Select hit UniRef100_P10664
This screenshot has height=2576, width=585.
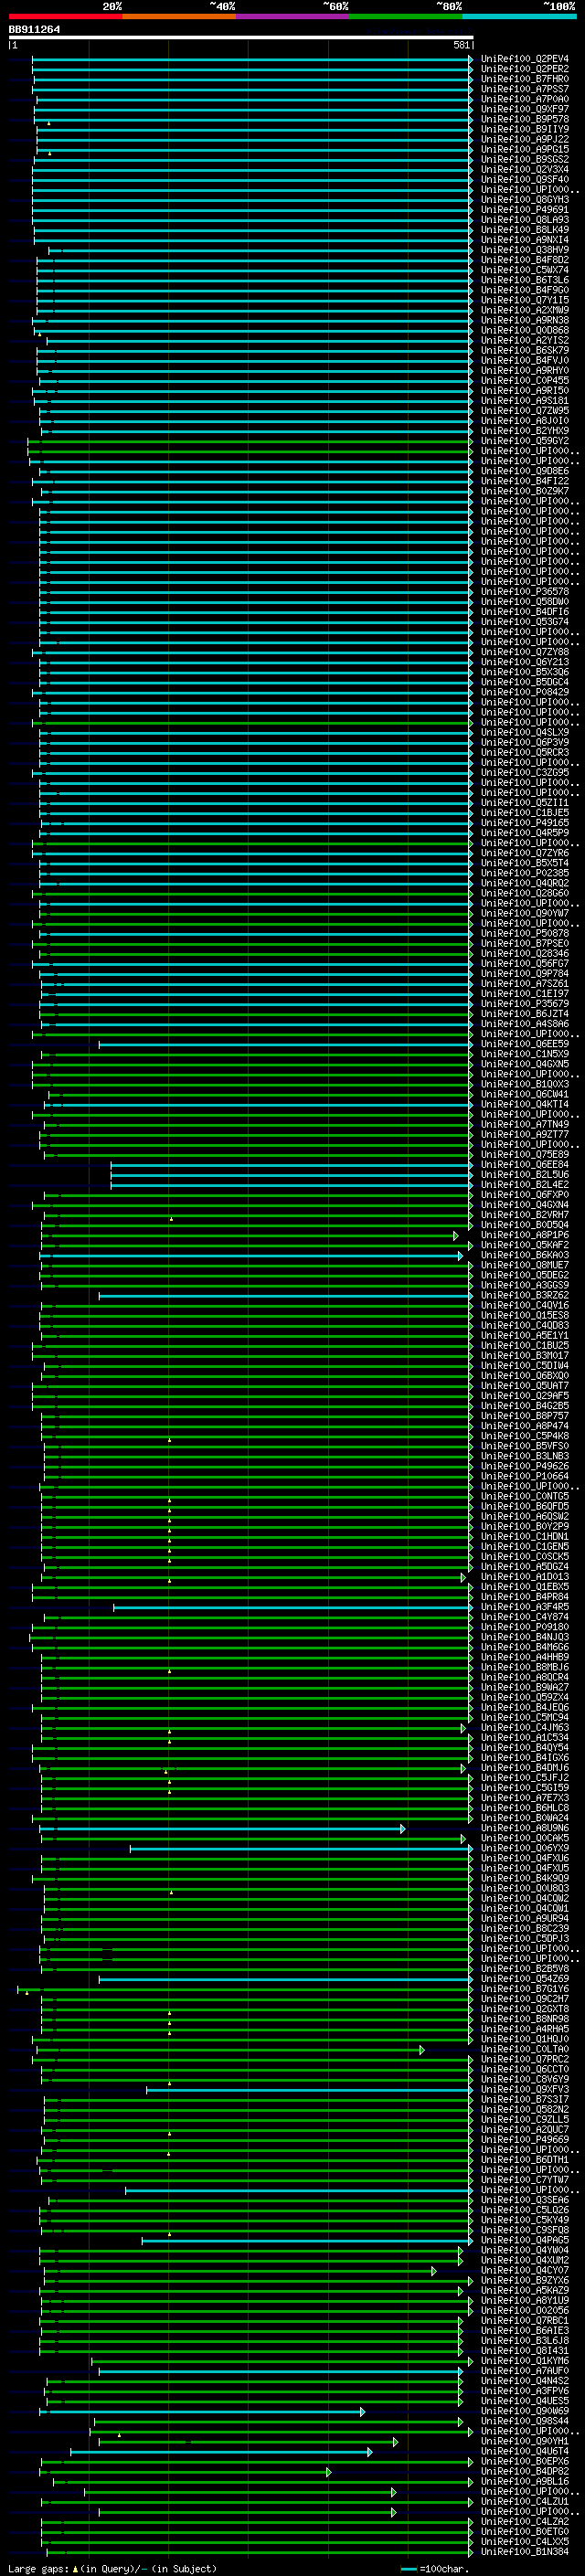[x=525, y=1476]
